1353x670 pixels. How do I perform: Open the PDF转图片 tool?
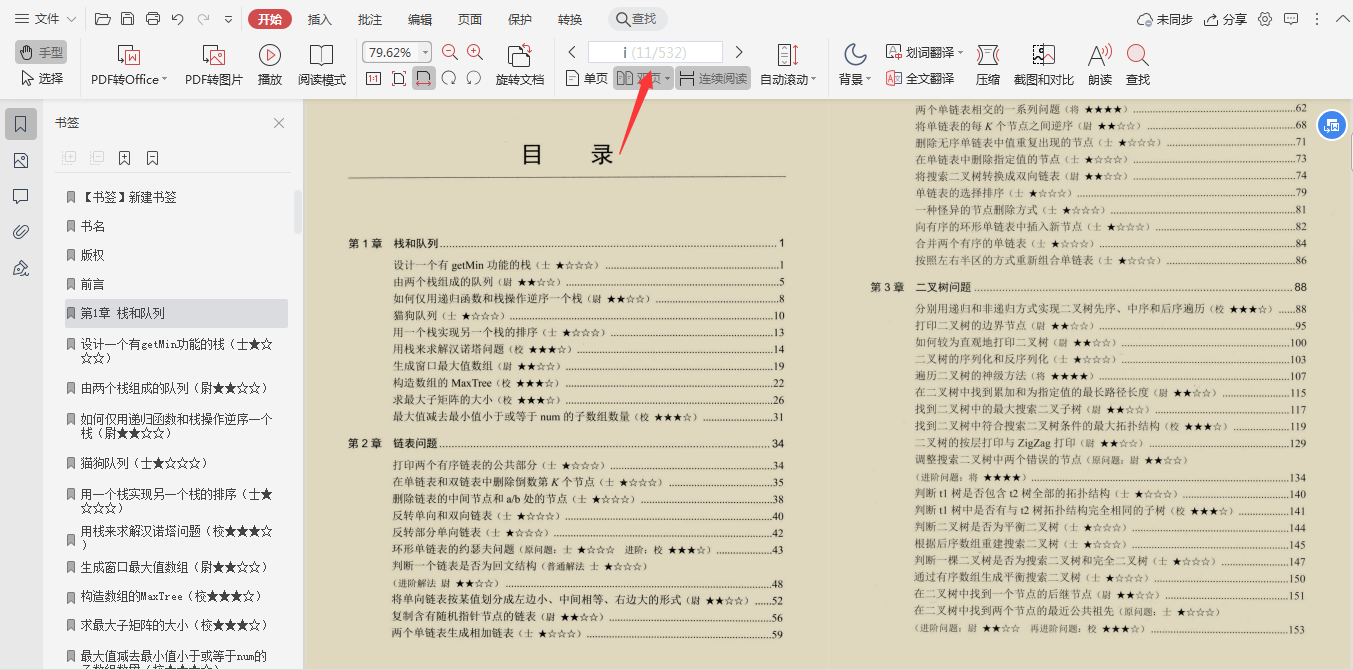click(212, 63)
